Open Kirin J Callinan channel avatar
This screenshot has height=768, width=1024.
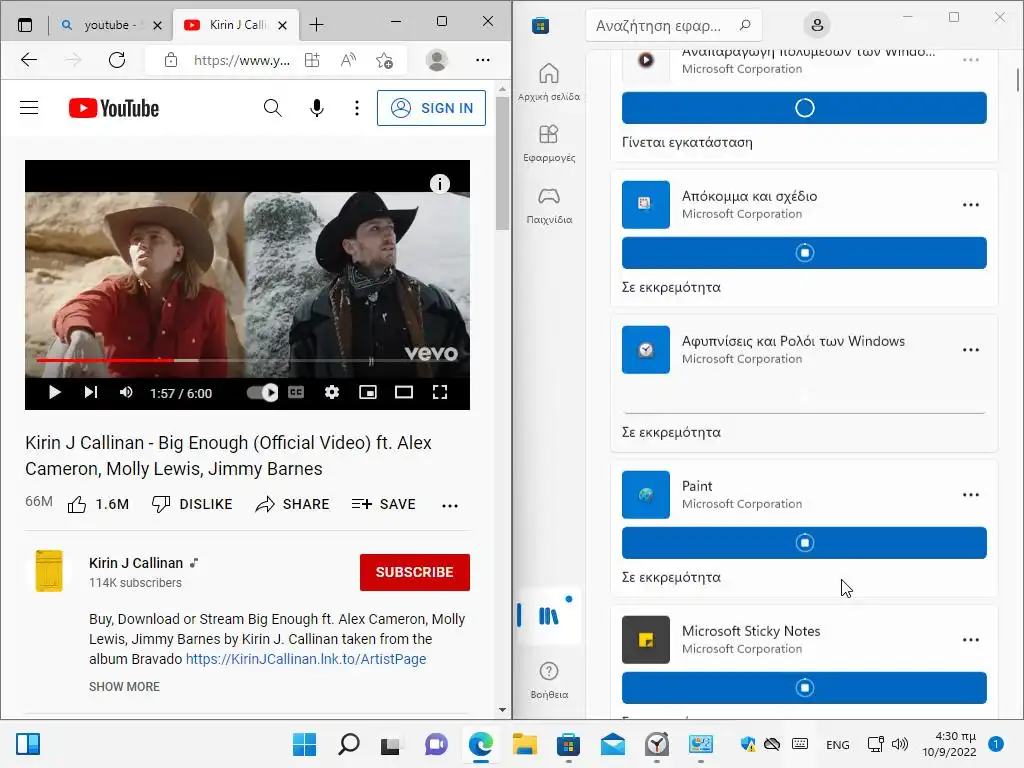(x=49, y=571)
